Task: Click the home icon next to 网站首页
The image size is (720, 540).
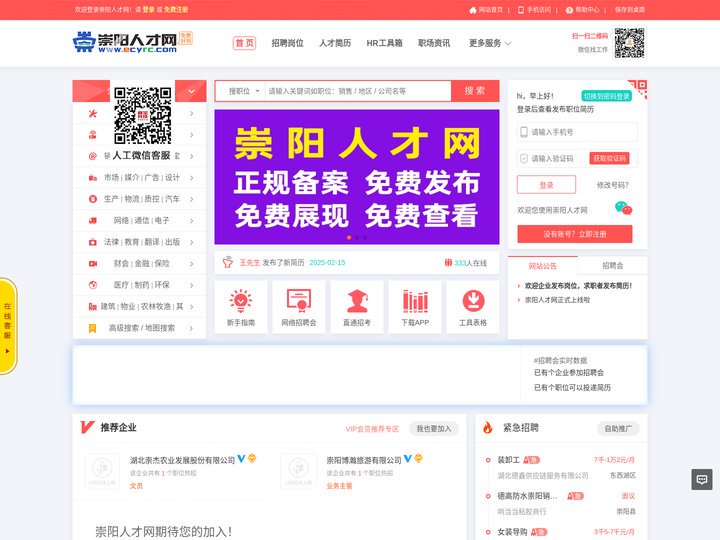Action: [x=472, y=10]
